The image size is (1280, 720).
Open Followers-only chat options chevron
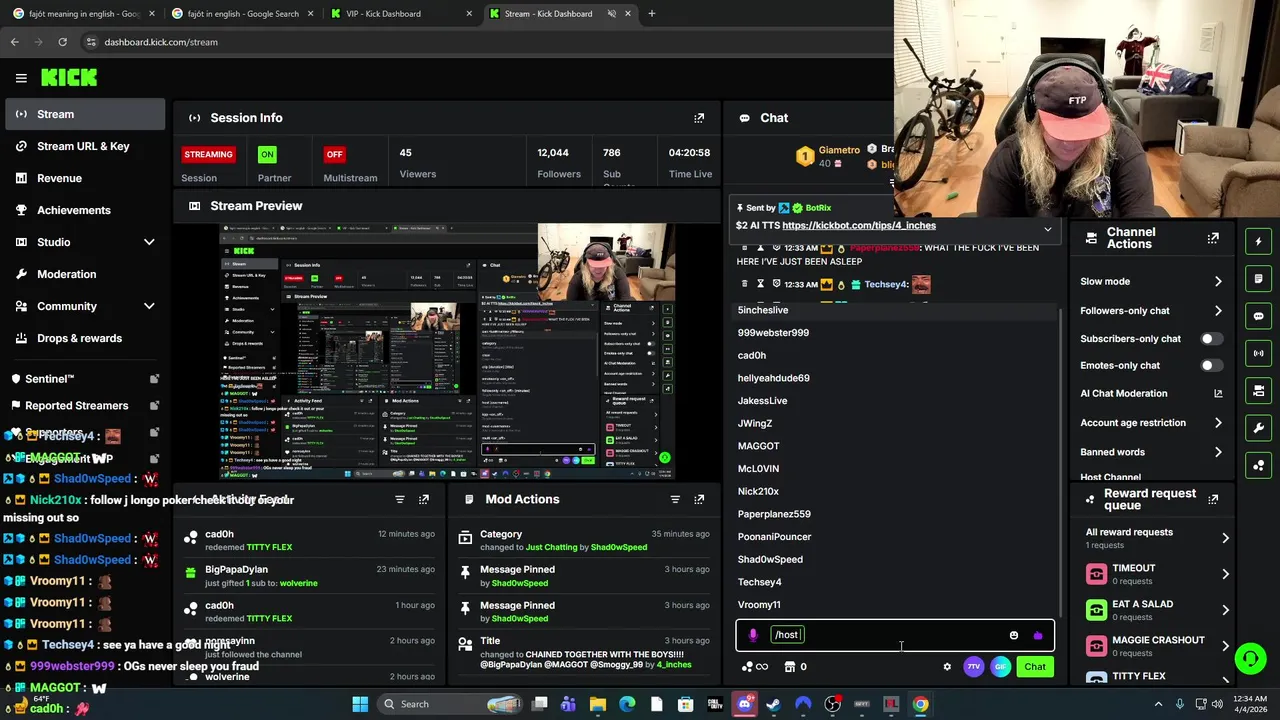[x=1218, y=311]
